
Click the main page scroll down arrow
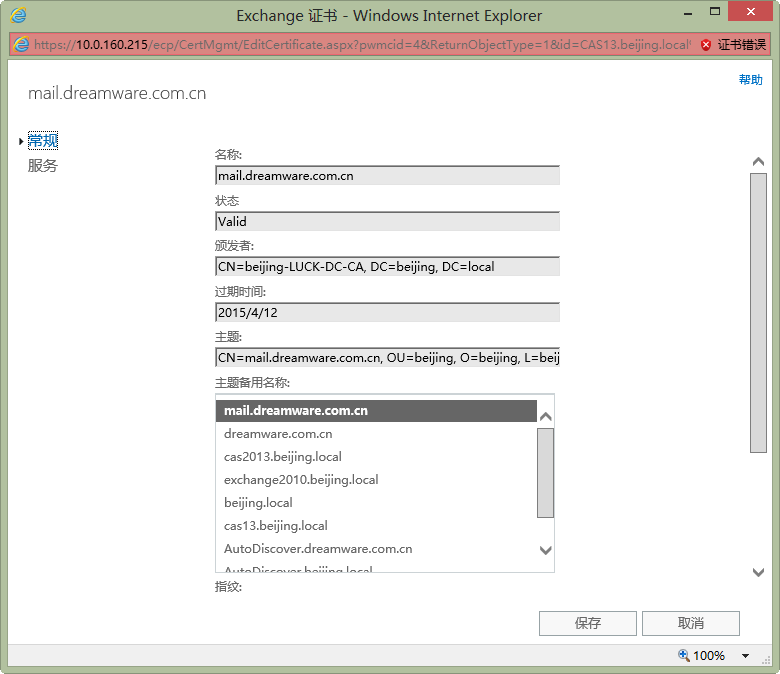(x=758, y=573)
